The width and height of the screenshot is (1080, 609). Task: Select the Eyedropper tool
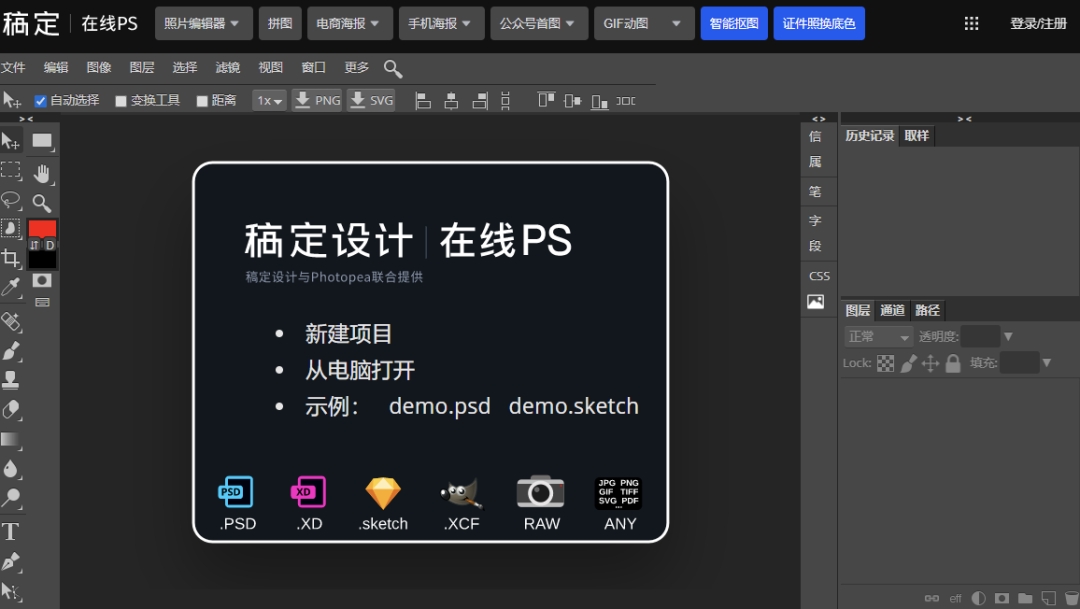[x=11, y=289]
